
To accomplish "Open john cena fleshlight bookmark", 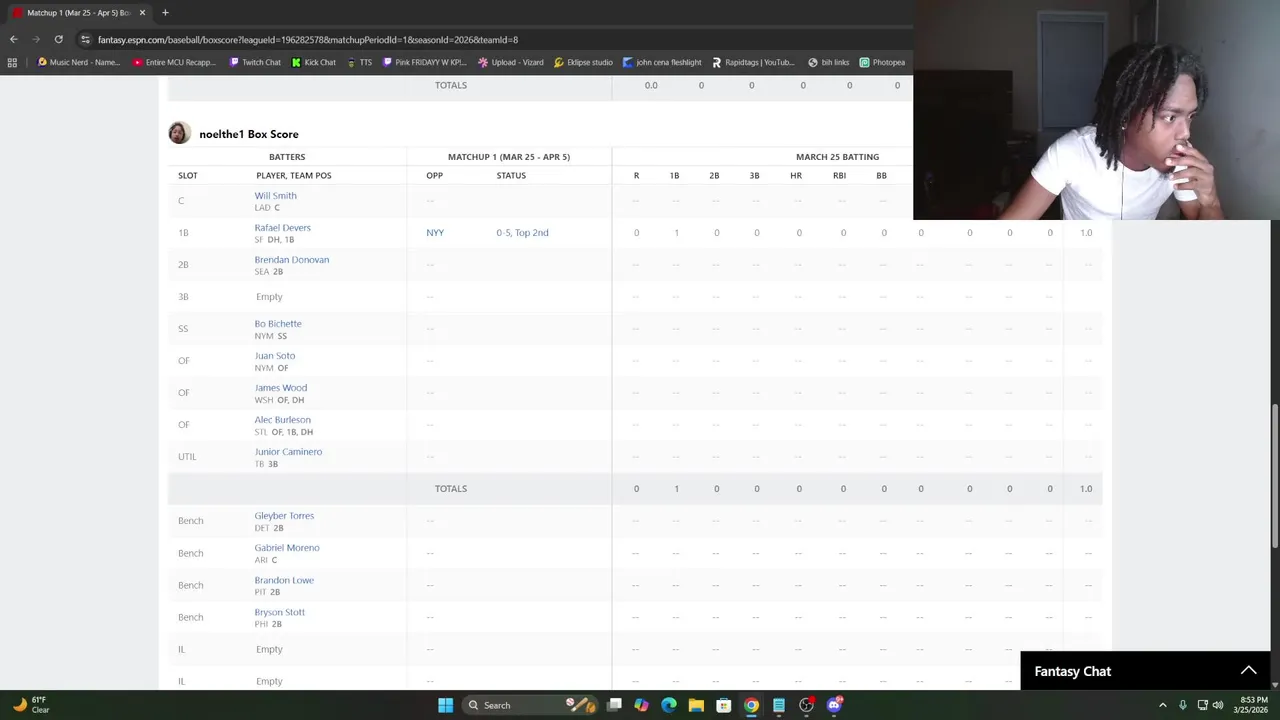I will click(662, 62).
